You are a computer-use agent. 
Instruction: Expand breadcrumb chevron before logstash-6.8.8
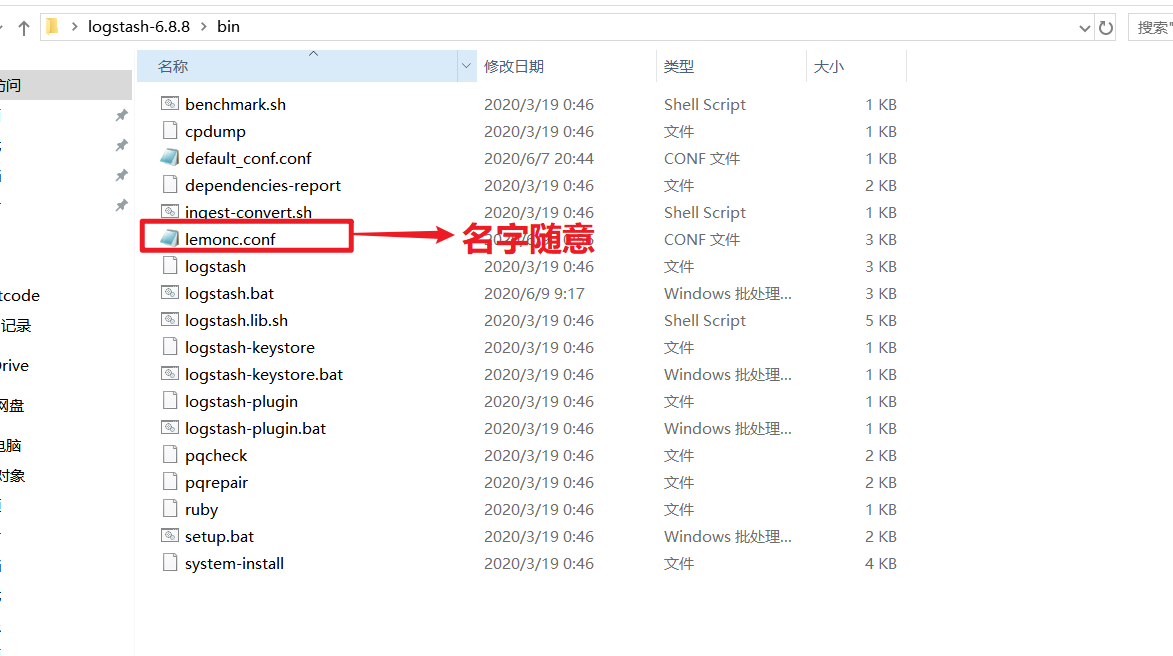74,27
